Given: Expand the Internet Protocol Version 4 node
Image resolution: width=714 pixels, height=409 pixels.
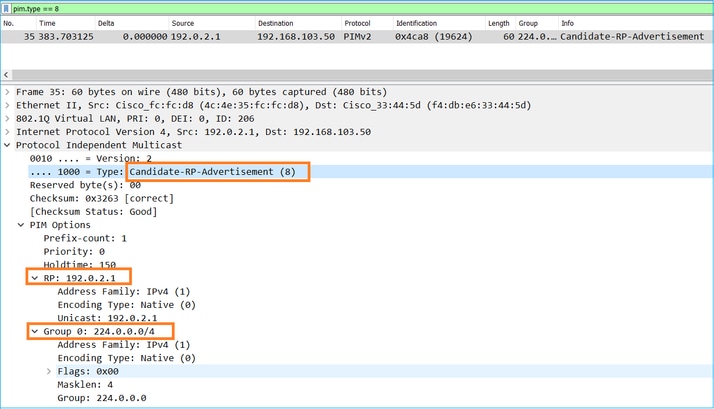Looking at the screenshot, I should tap(7, 132).
